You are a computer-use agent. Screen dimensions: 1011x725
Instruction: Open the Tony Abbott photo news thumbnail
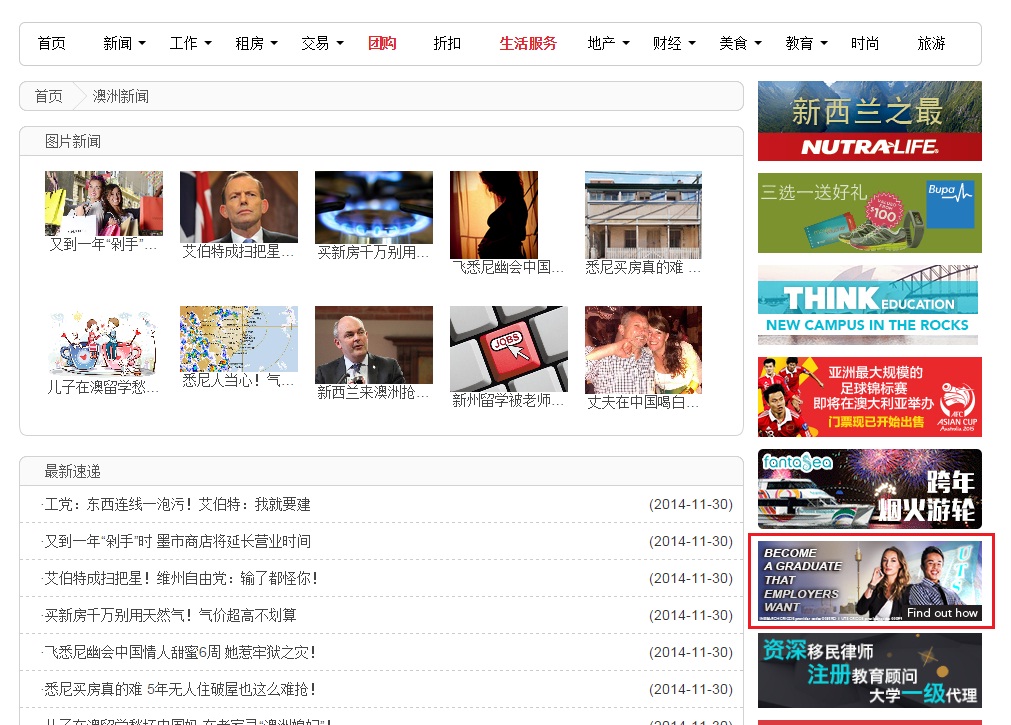point(238,206)
